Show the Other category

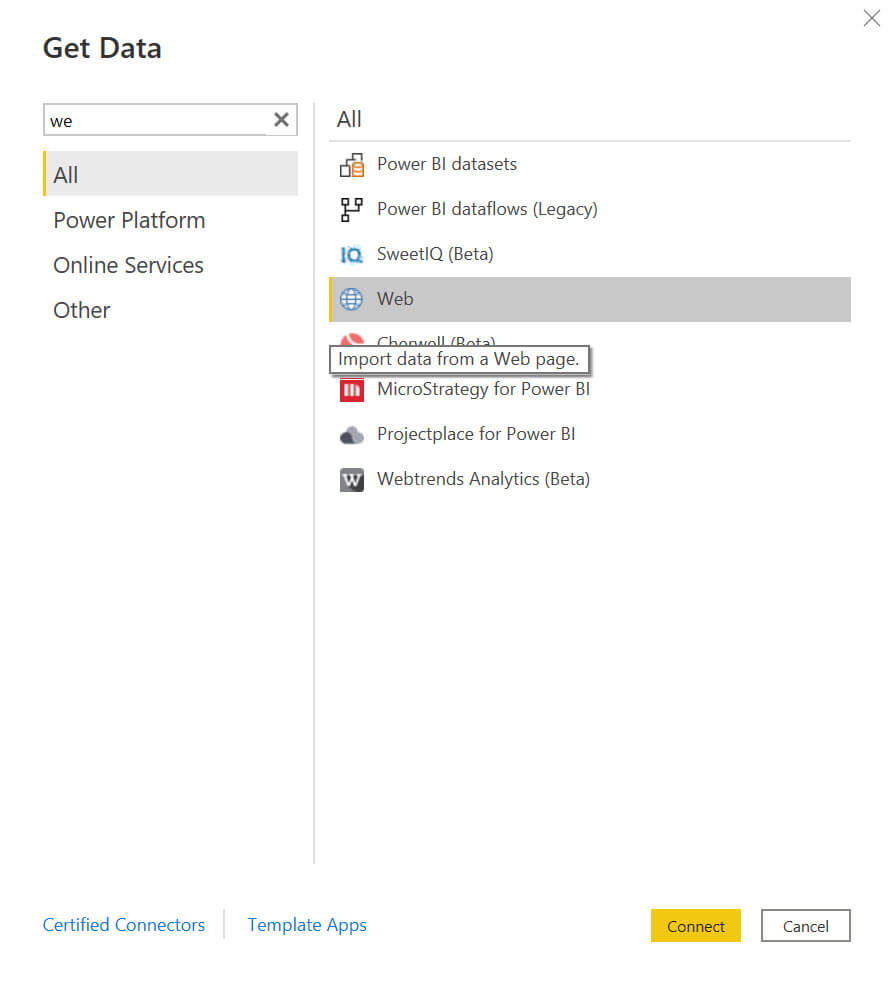[82, 310]
